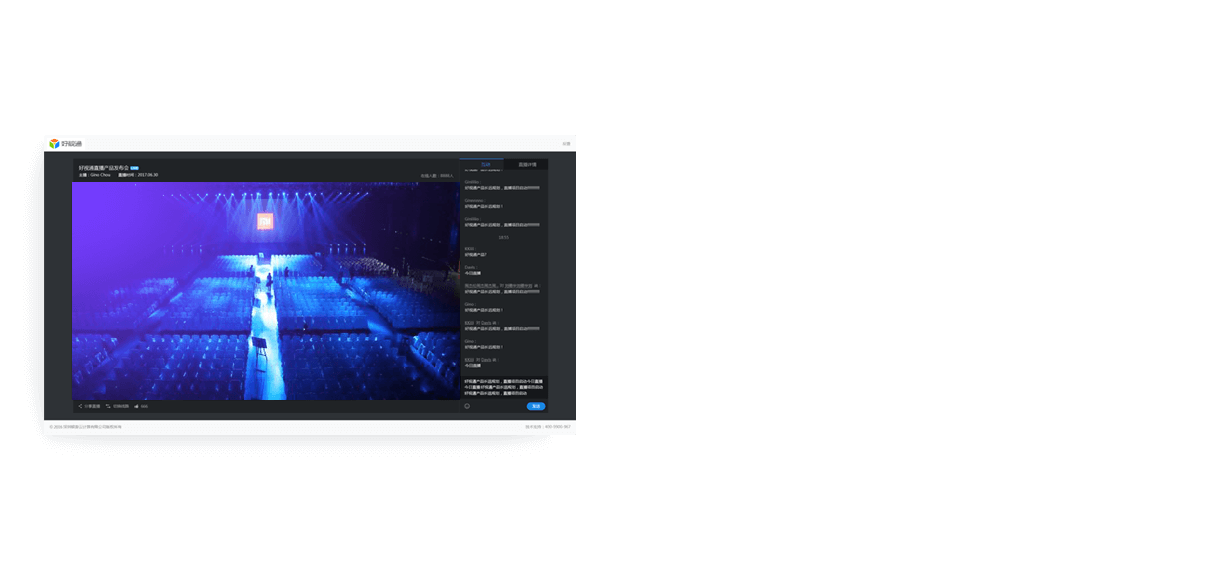Click the live video player area
The height and width of the screenshot is (570, 1220).
point(265,291)
